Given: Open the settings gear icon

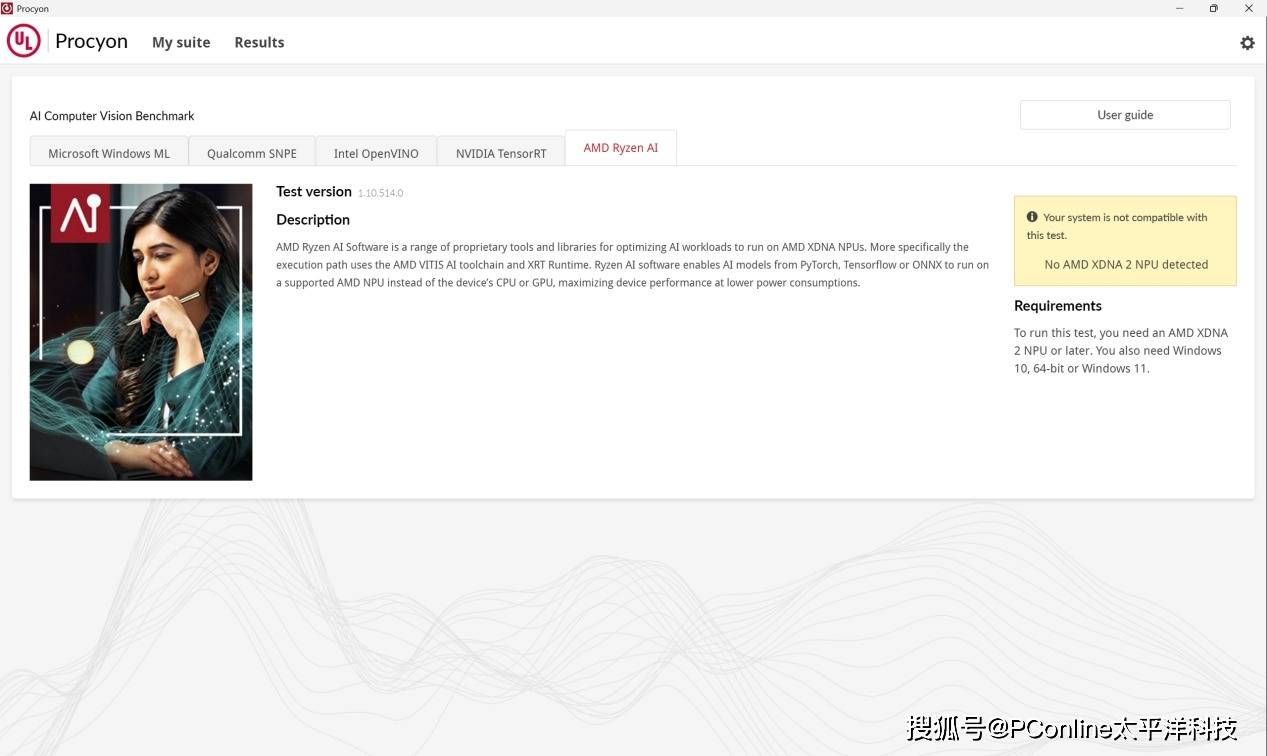Looking at the screenshot, I should pyautogui.click(x=1247, y=43).
